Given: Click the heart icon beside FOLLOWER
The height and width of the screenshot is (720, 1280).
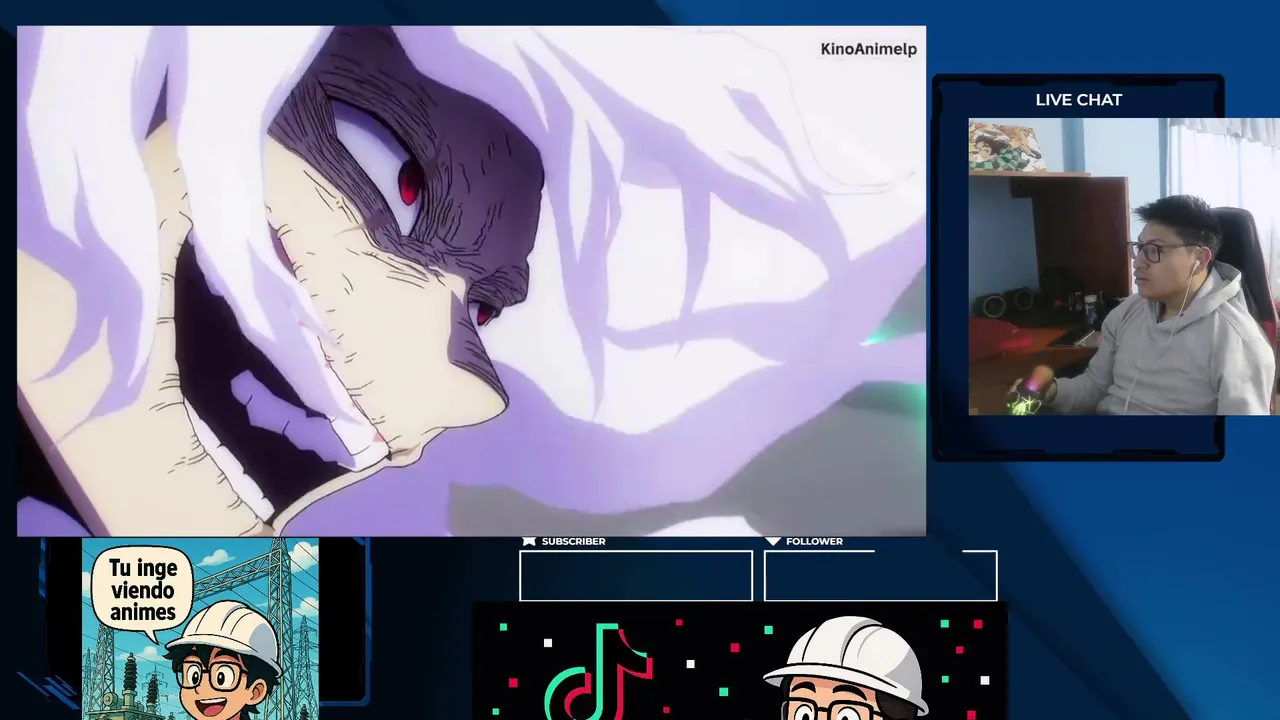Looking at the screenshot, I should [773, 541].
